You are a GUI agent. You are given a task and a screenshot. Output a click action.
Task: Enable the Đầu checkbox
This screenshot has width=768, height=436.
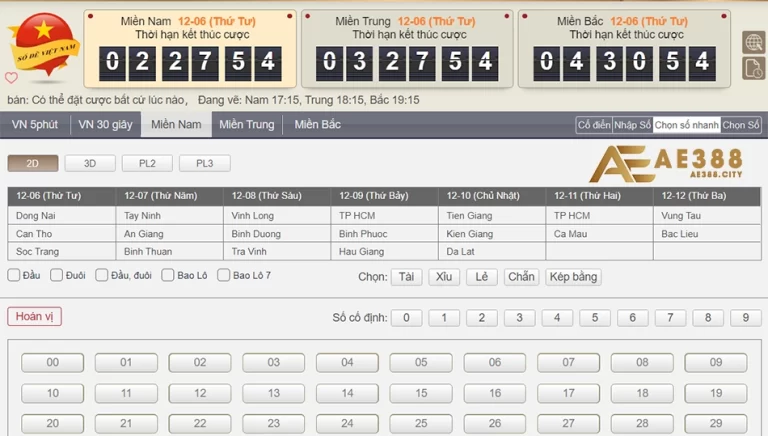pyautogui.click(x=14, y=275)
